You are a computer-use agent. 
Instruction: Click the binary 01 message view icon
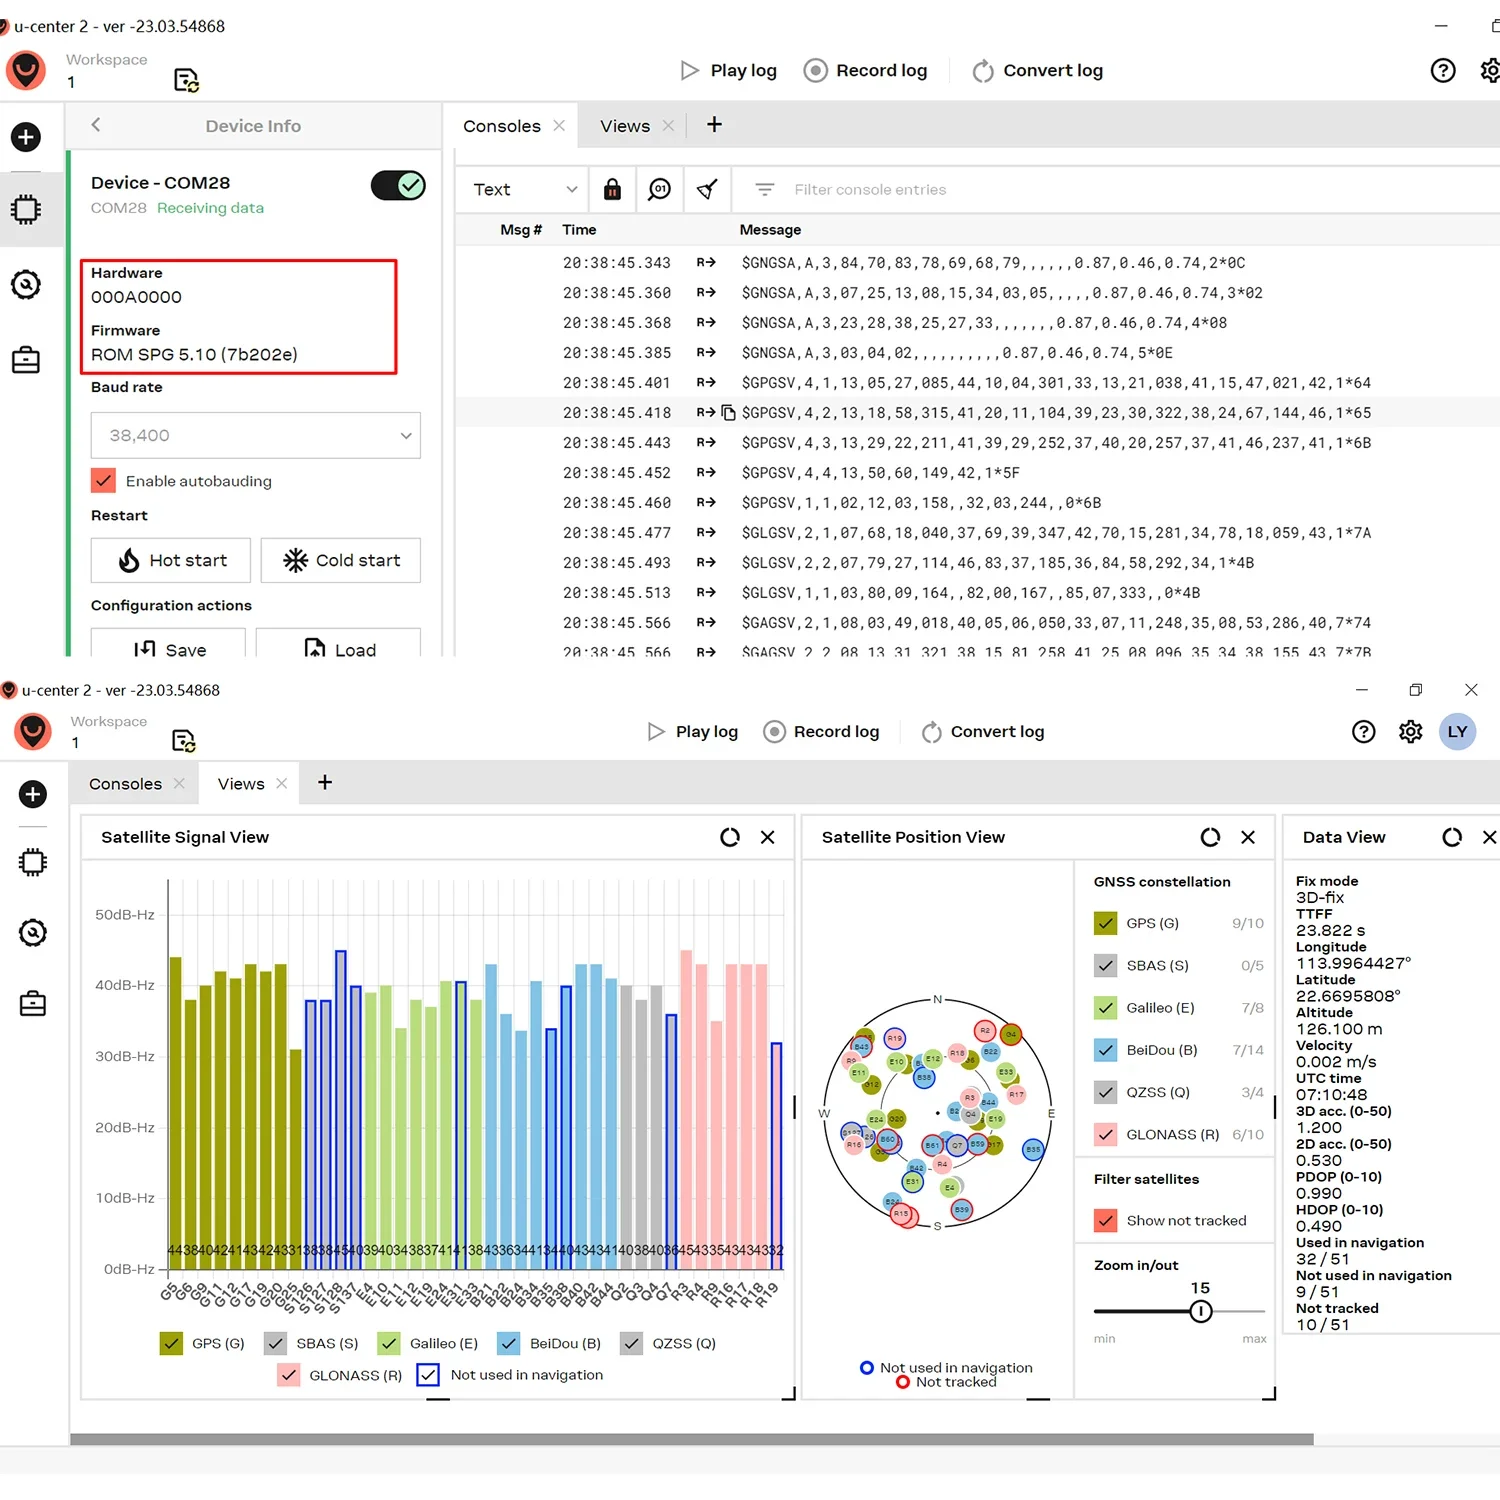point(659,189)
